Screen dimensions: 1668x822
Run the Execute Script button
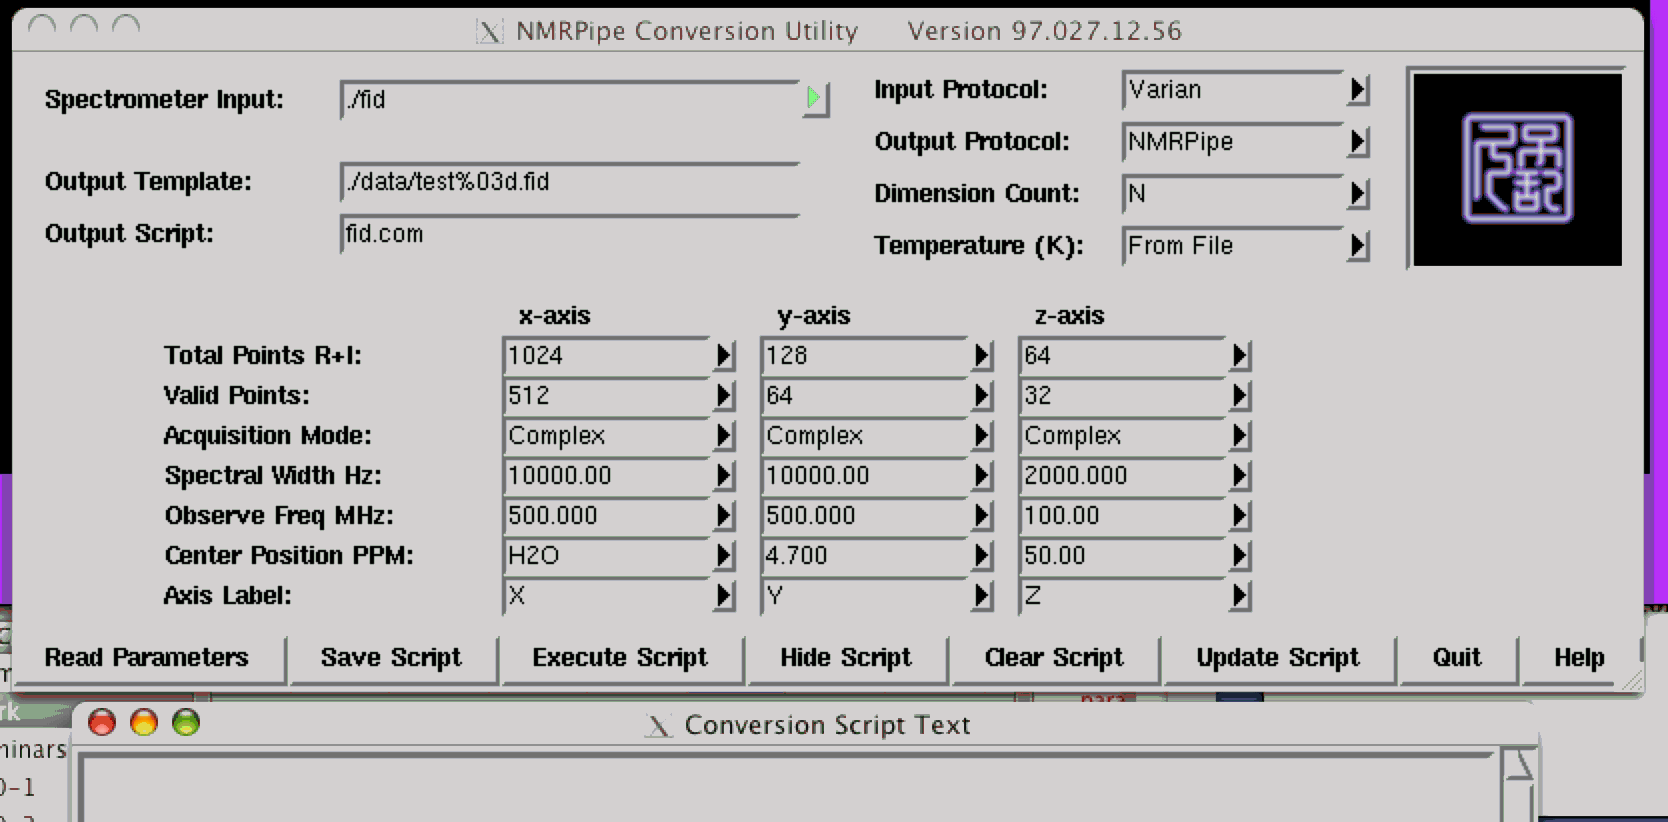[619, 658]
